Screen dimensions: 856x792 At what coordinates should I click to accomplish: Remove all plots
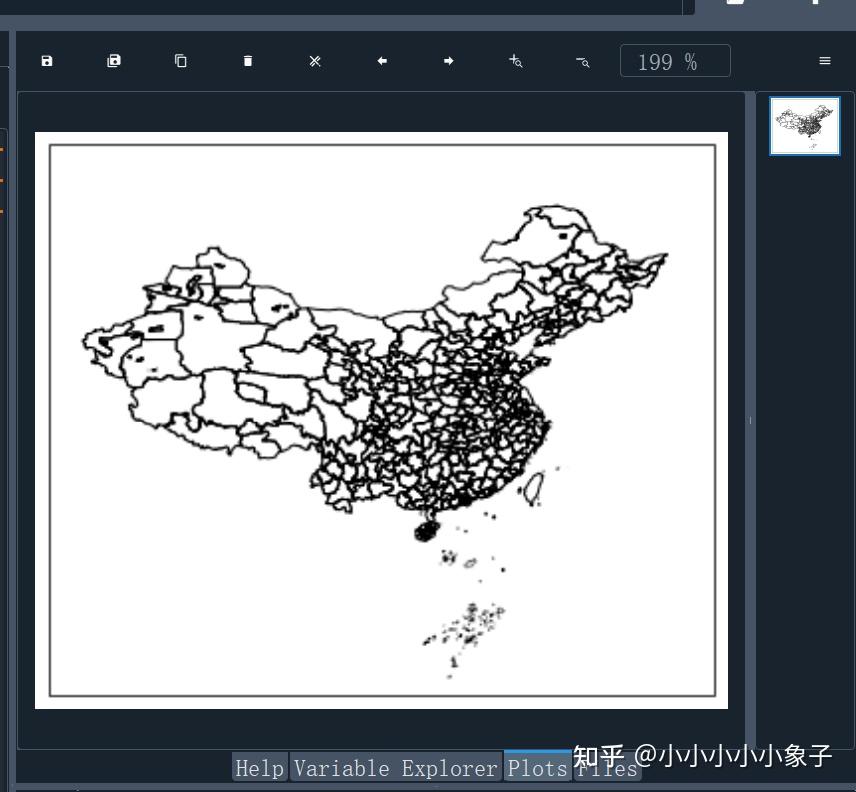point(315,61)
